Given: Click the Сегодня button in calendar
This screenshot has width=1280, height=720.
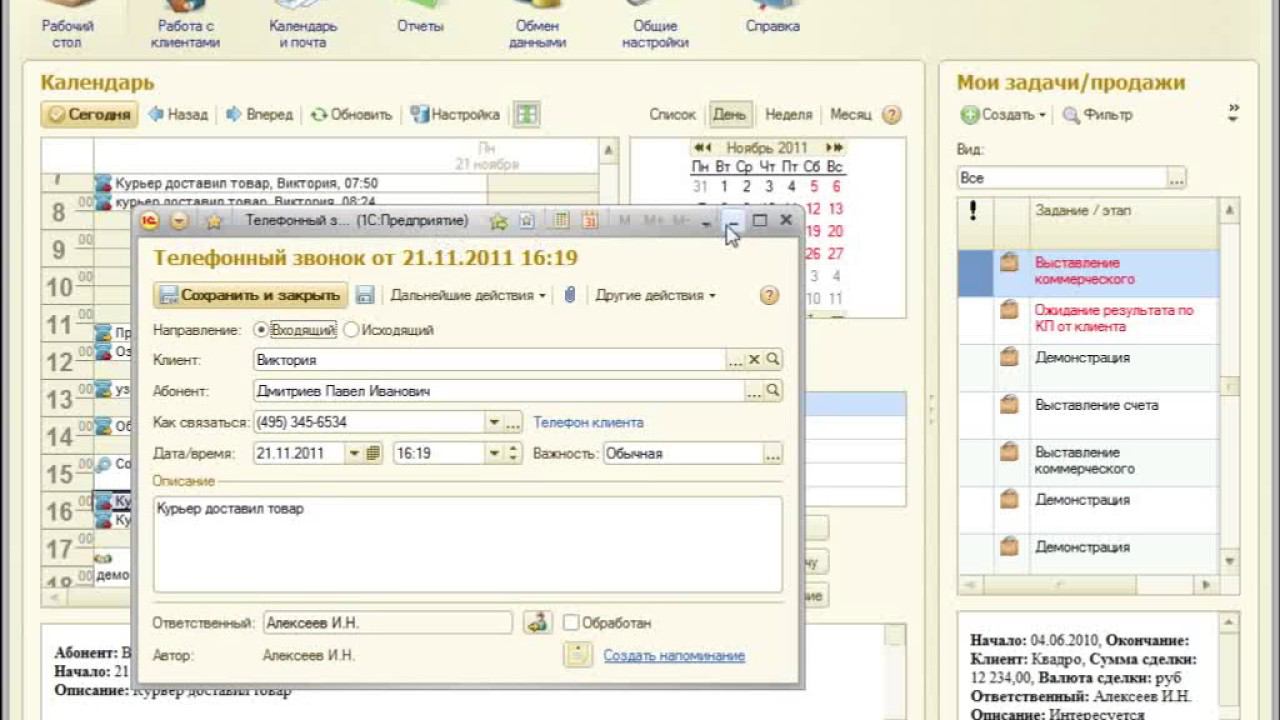Looking at the screenshot, I should coord(90,114).
